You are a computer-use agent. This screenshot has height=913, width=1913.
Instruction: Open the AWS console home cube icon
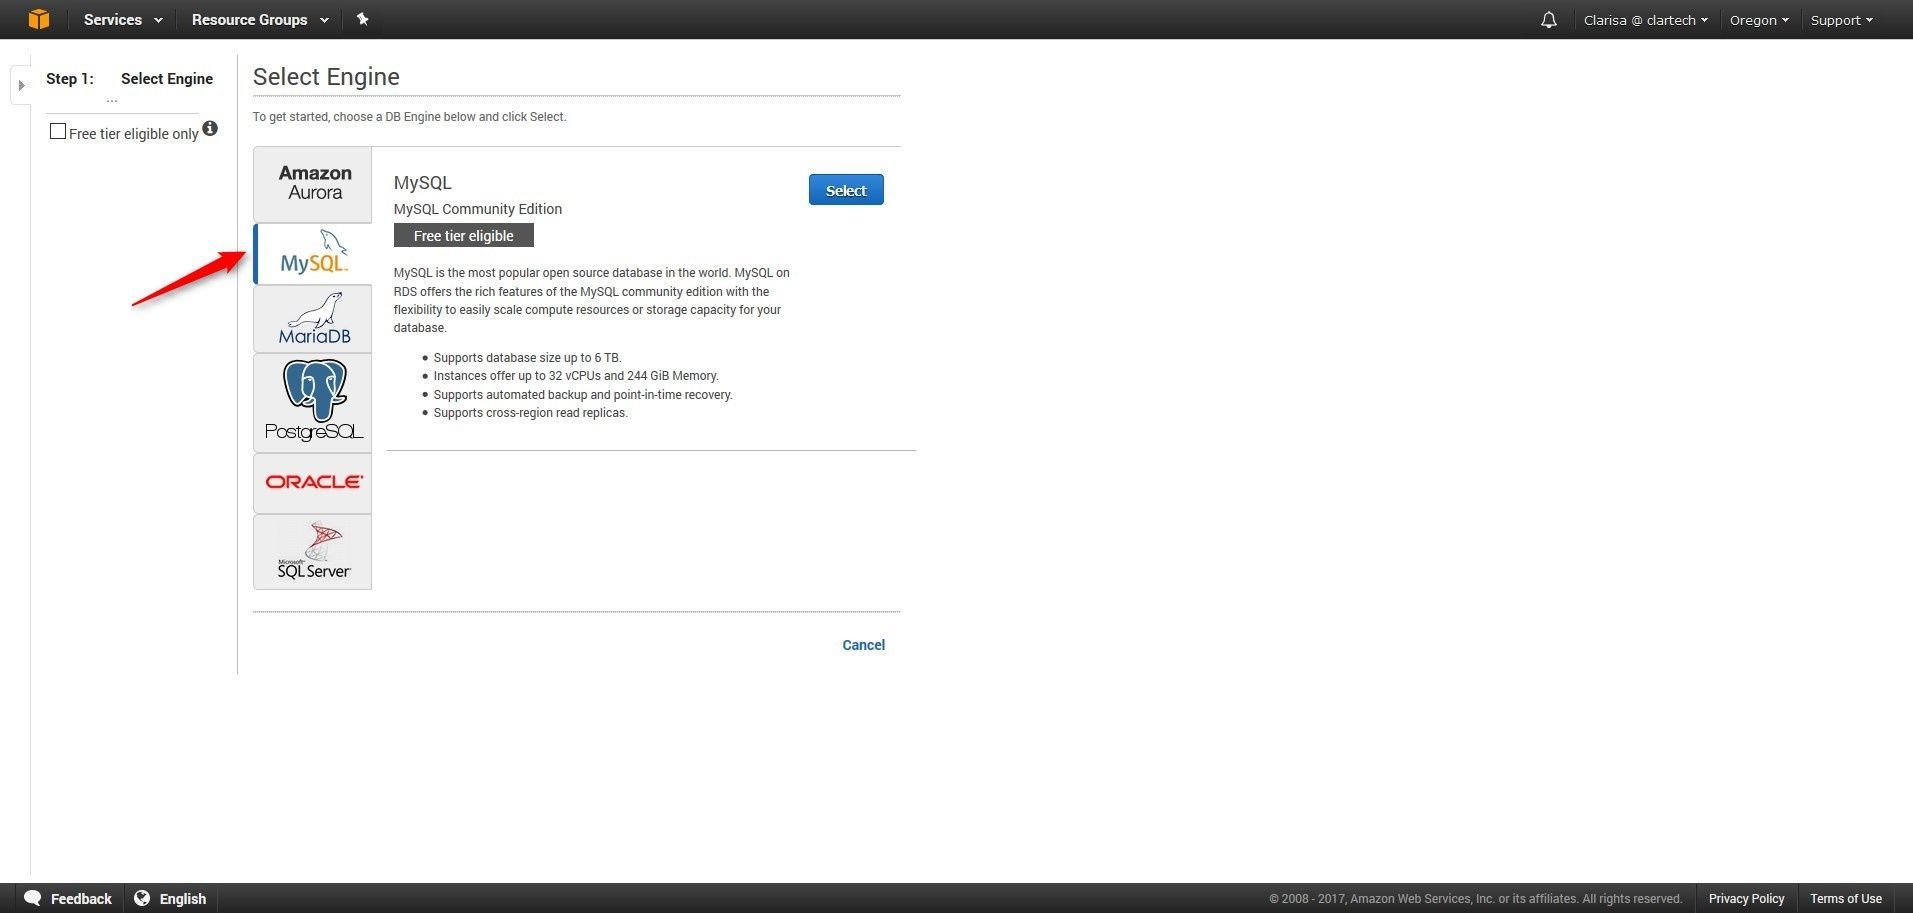coord(38,19)
